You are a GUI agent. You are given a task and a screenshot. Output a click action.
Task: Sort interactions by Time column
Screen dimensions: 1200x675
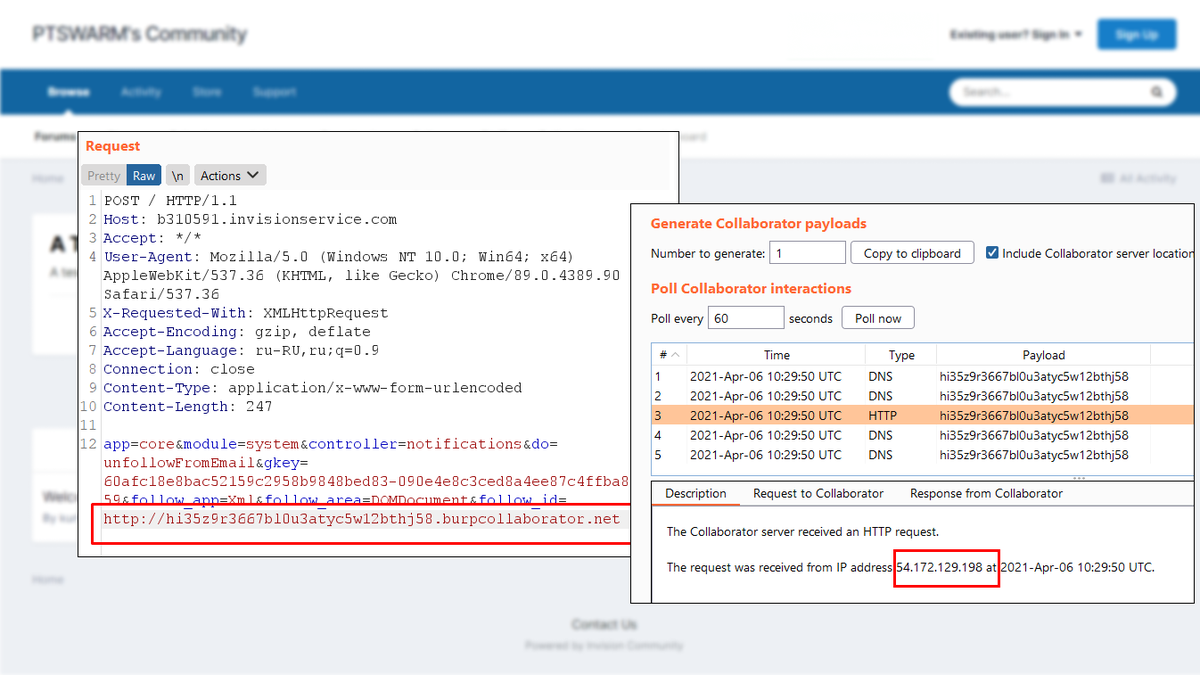776,355
